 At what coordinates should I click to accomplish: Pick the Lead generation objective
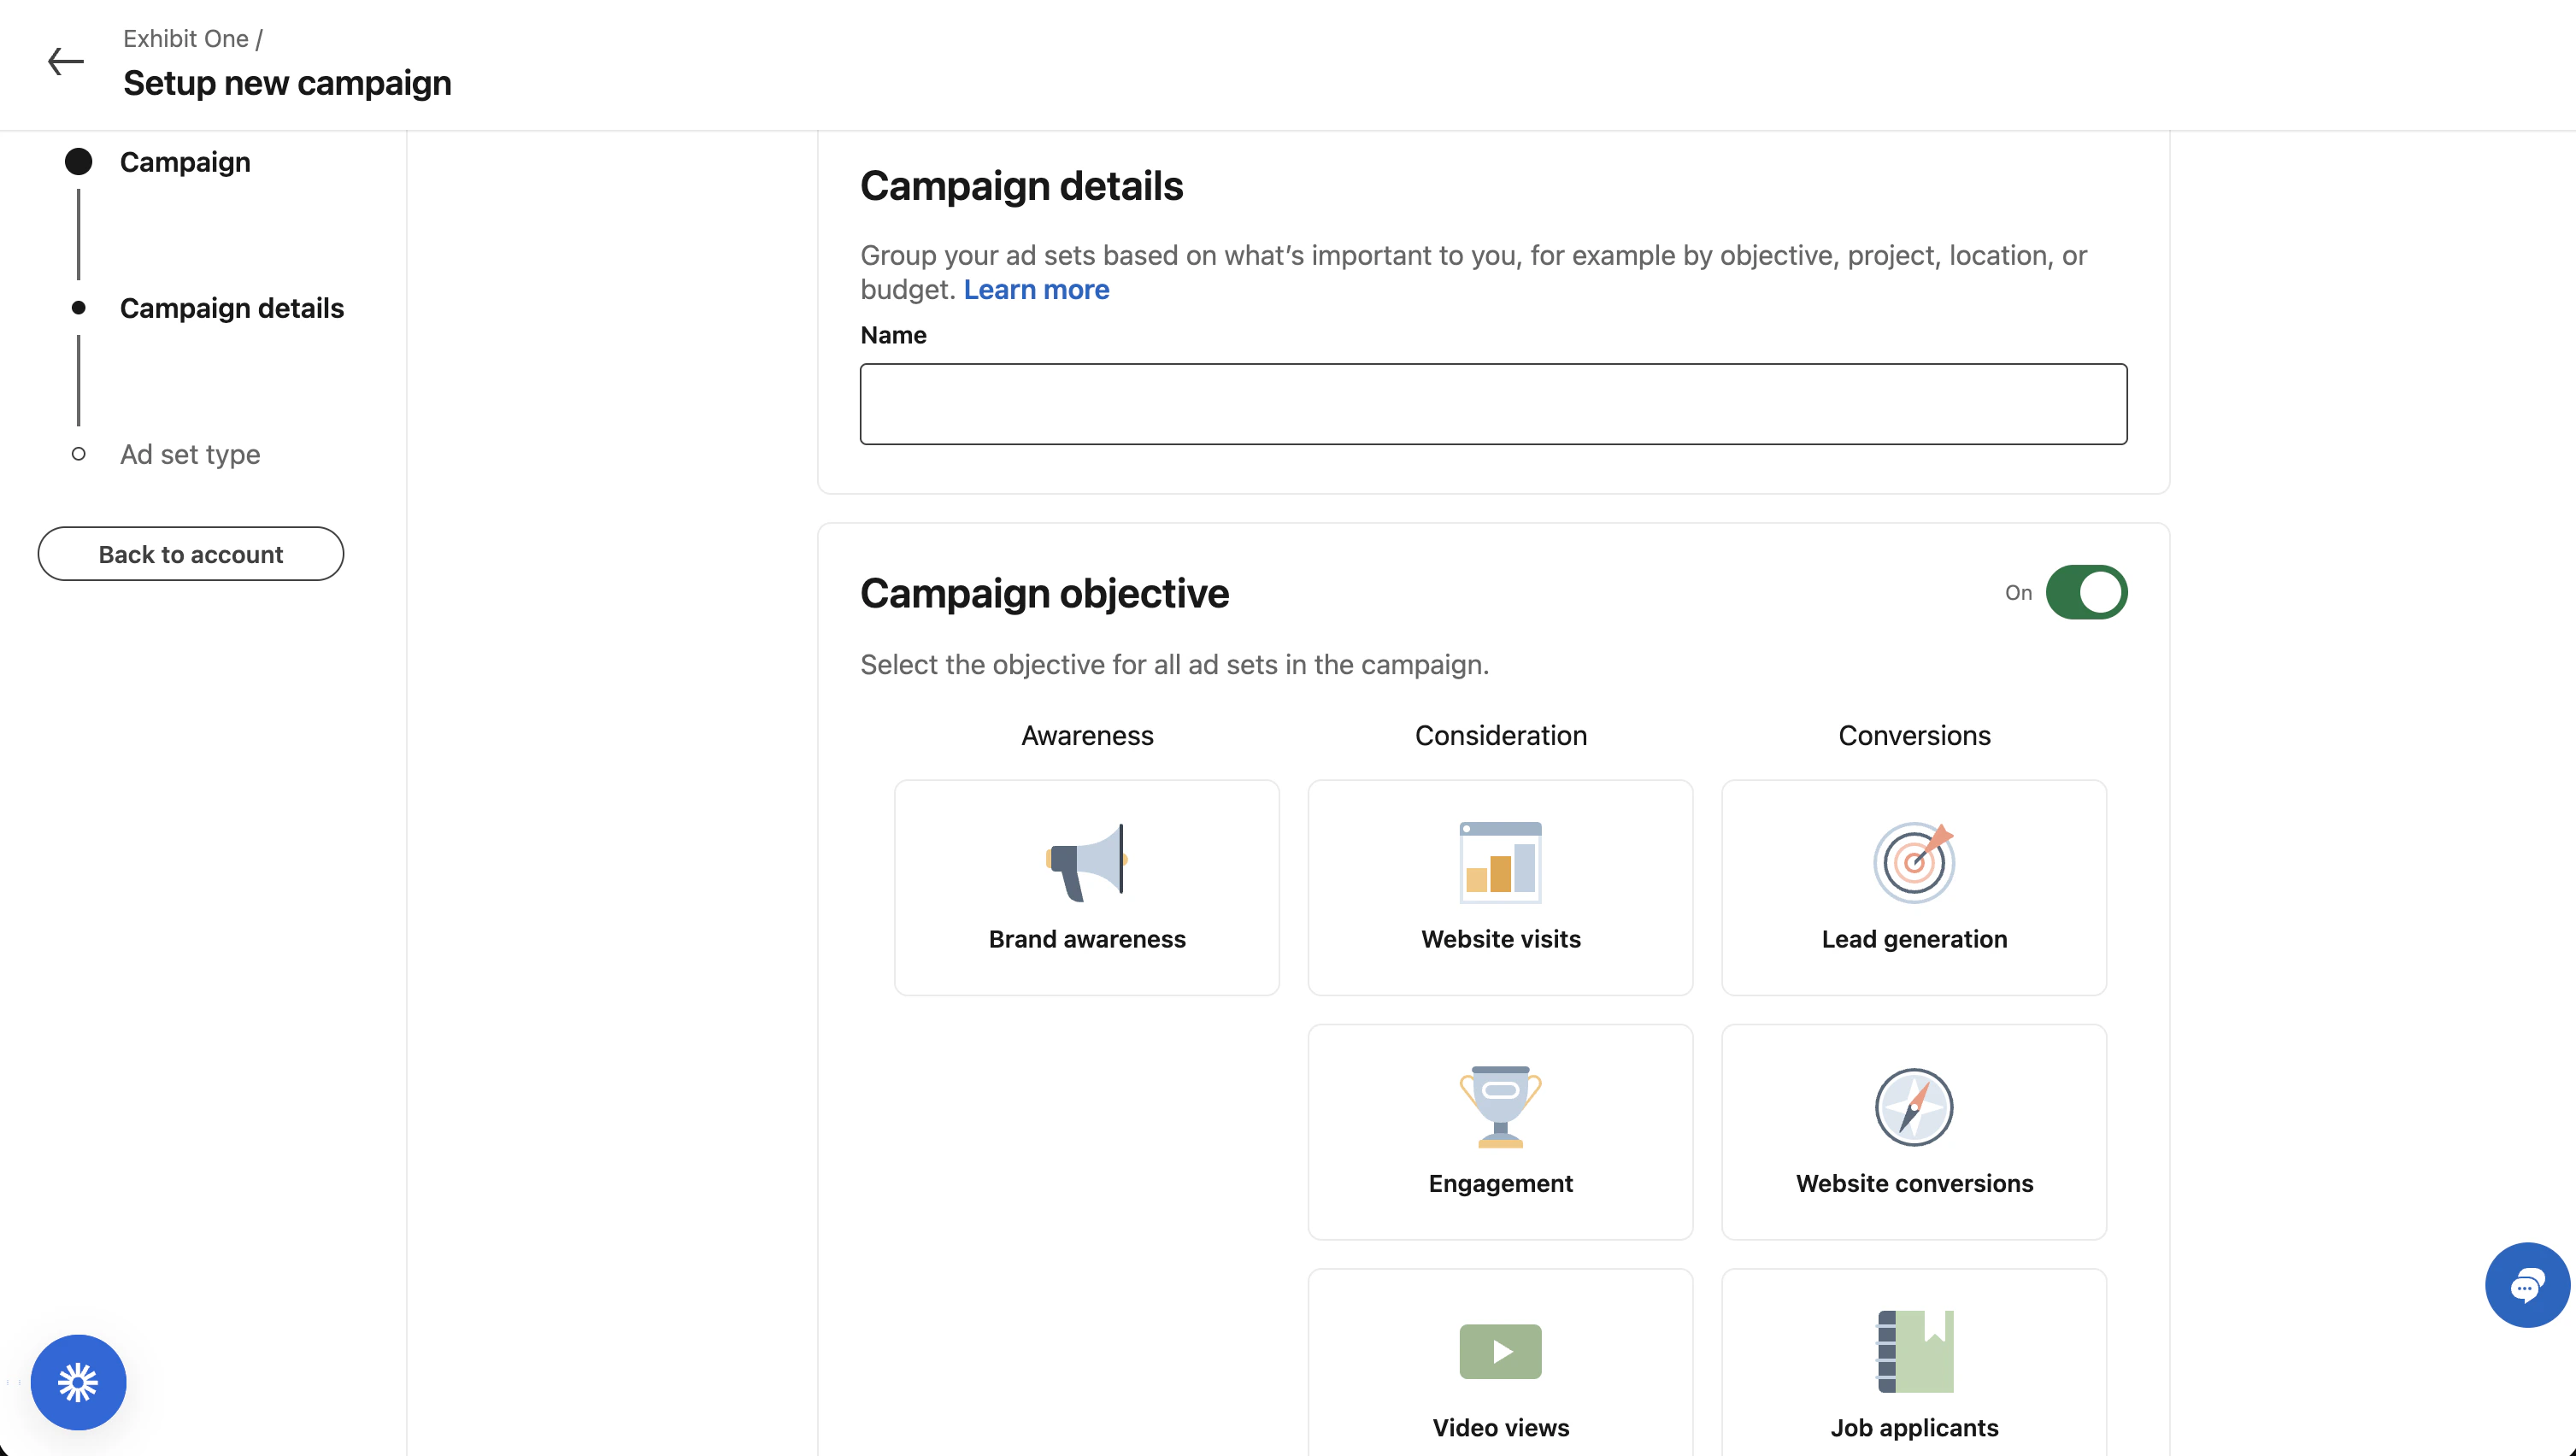[1913, 886]
